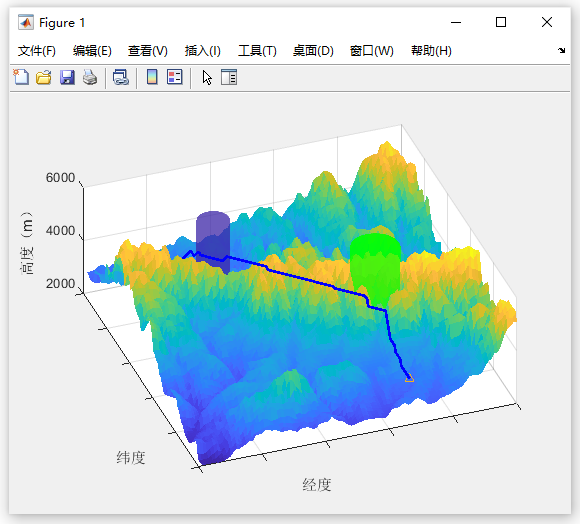
Task: Toggle the Edit Plot arrow tool
Action: (x=207, y=78)
